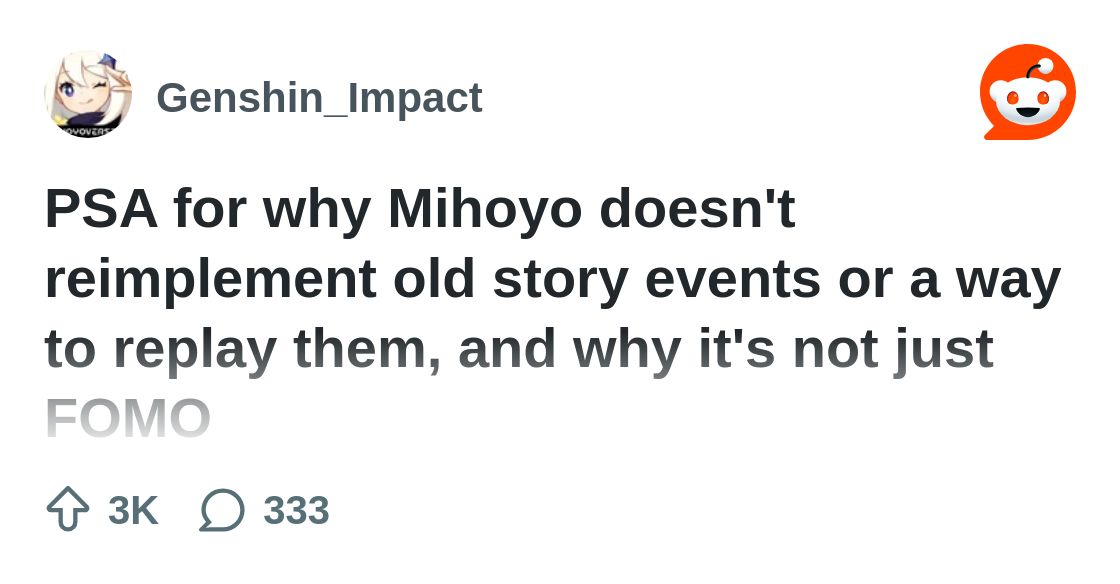This screenshot has height=584, width=1120.
Task: Click the title phrase why it's not just
Action: click(784, 349)
